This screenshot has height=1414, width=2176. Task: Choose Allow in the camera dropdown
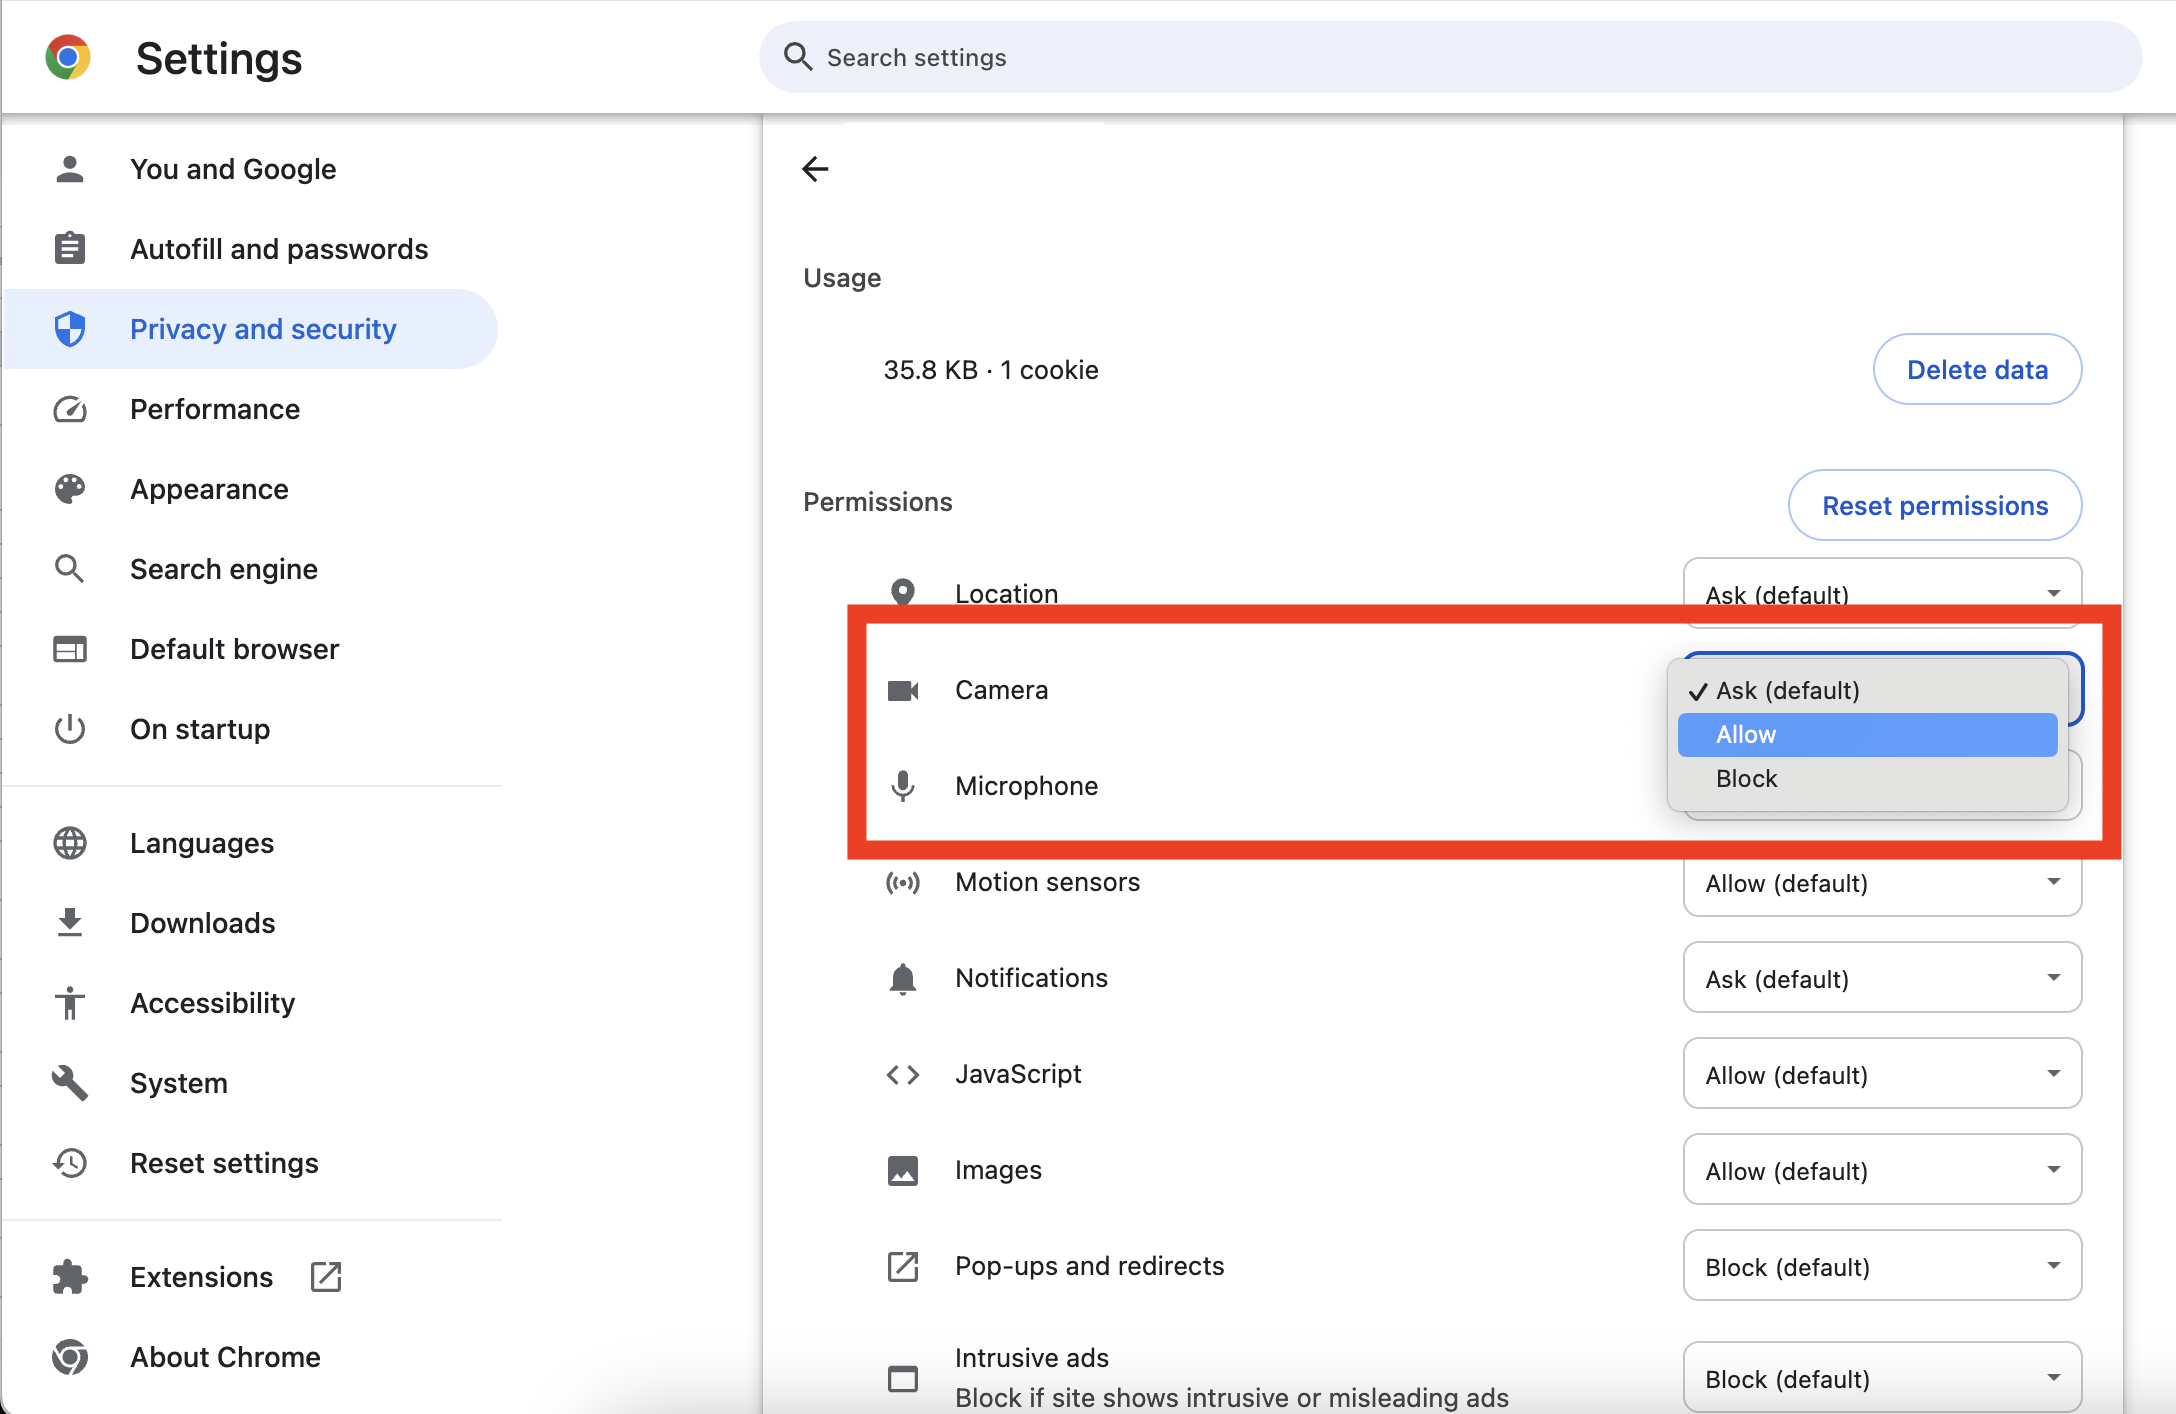pos(1867,735)
